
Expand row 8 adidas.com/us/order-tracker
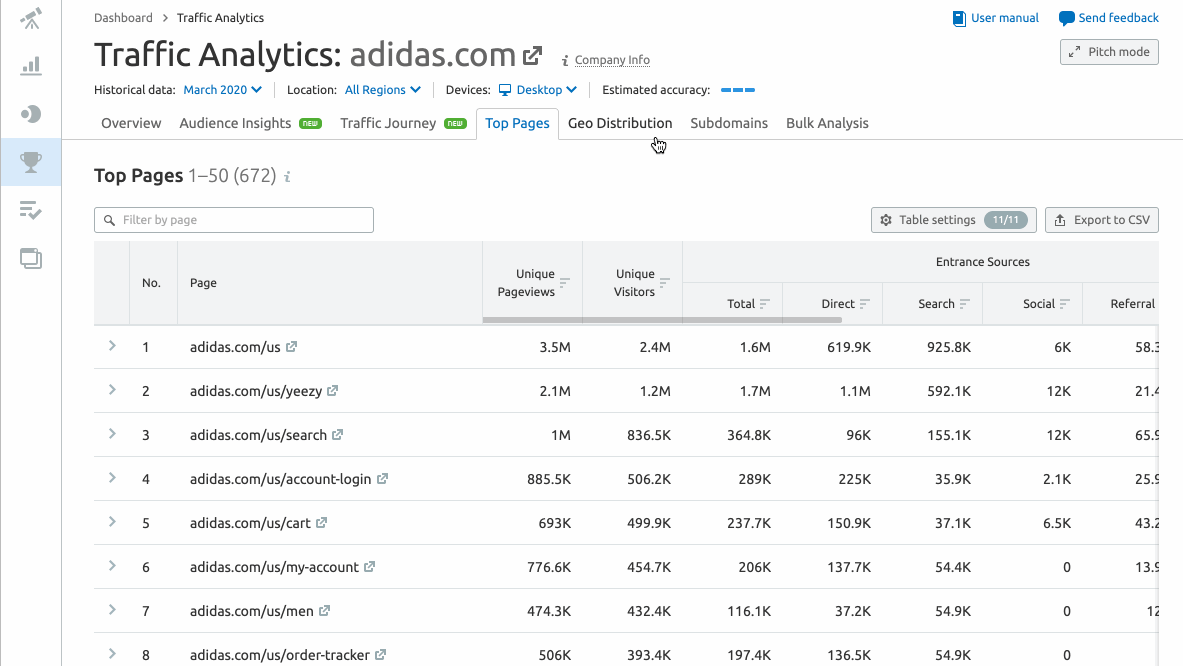[x=112, y=654]
